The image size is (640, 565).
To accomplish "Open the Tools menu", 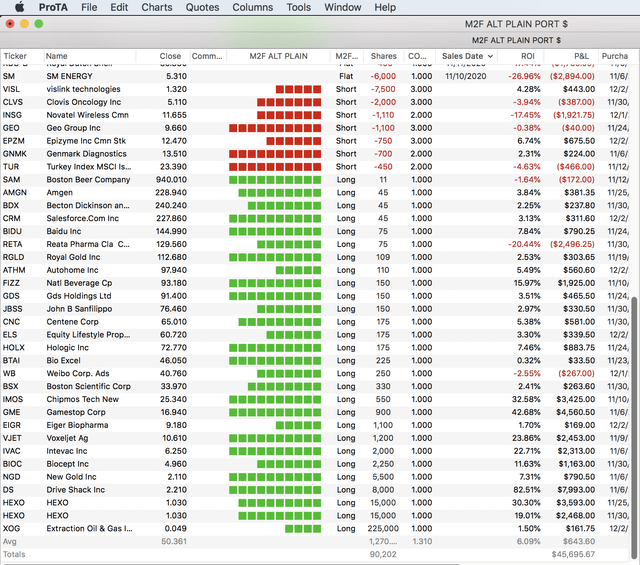I will pos(298,7).
